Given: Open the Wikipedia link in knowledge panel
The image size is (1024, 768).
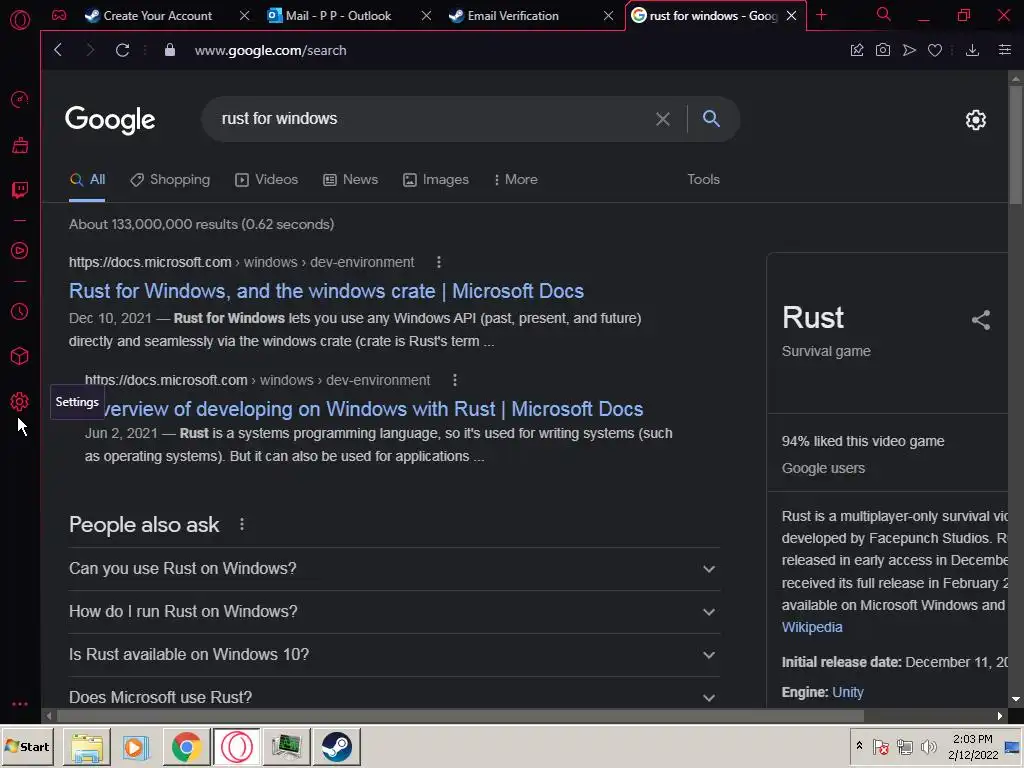Looking at the screenshot, I should click(x=812, y=628).
